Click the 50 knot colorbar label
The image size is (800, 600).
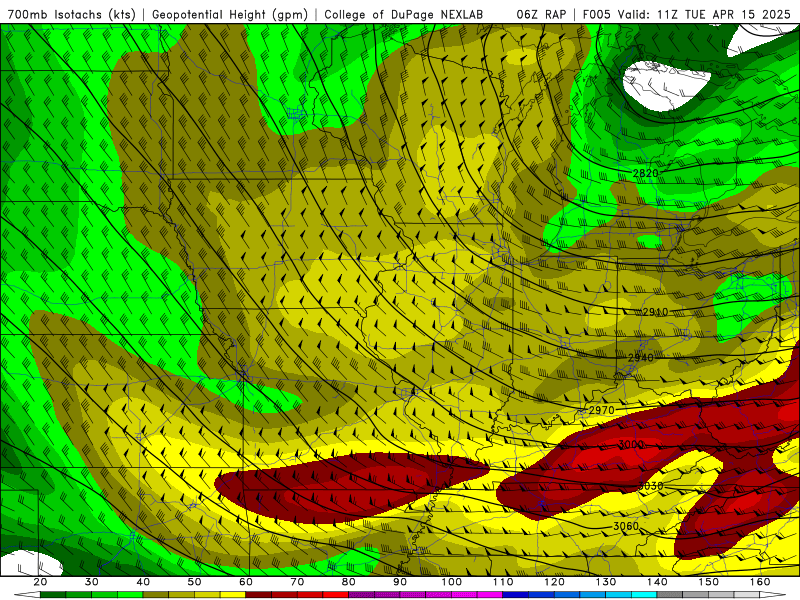coord(194,582)
